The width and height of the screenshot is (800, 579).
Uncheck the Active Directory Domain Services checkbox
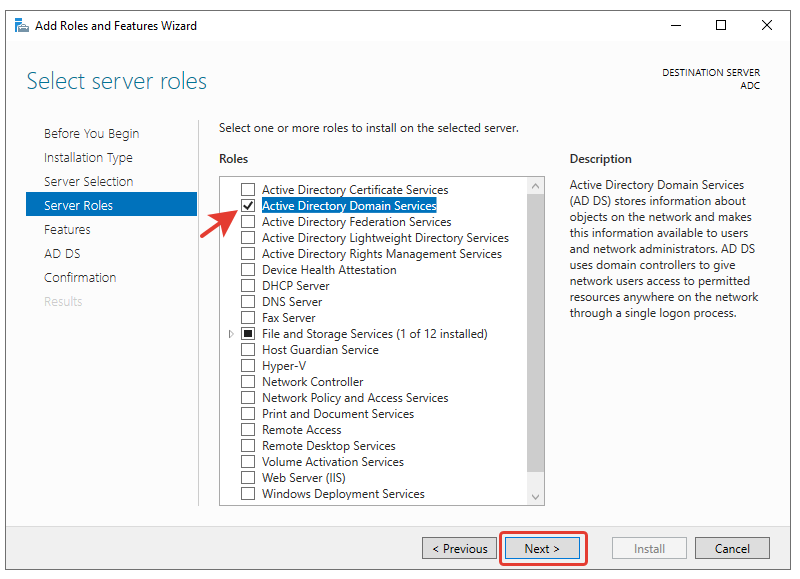[248, 206]
